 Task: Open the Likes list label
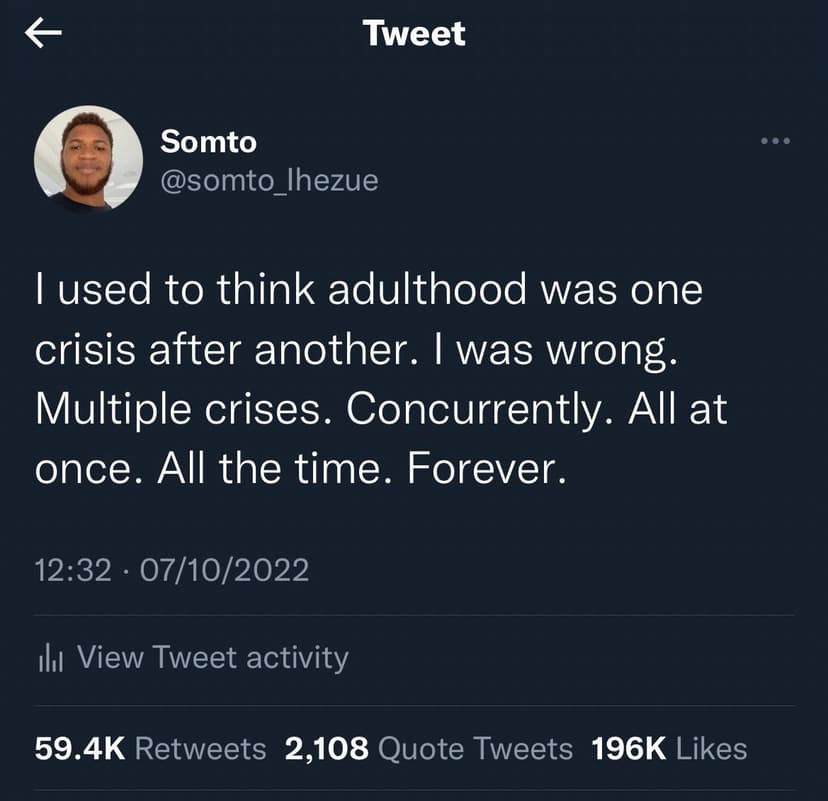point(712,748)
